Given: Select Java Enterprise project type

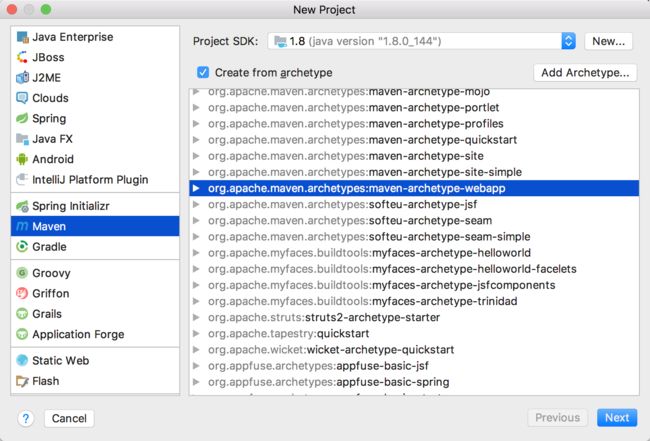Looking at the screenshot, I should coord(95,37).
